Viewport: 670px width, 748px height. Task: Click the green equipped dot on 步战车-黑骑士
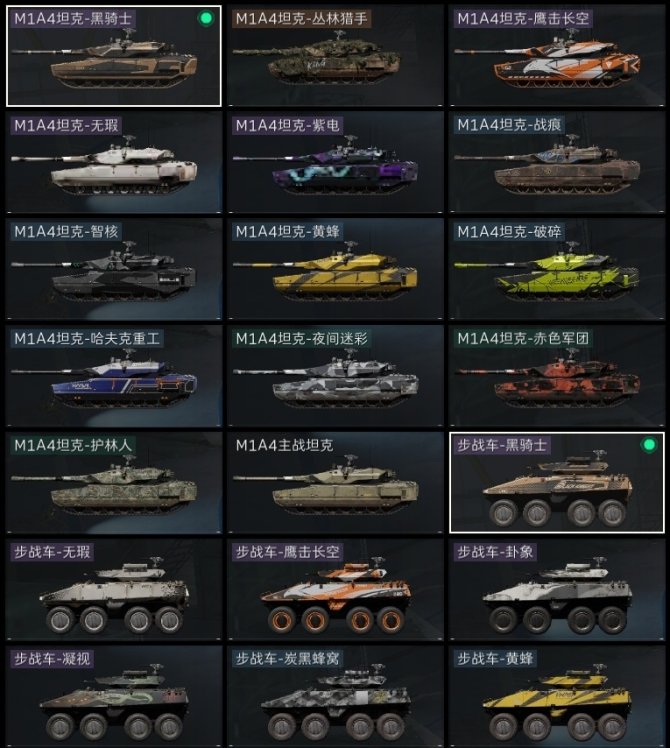point(649,445)
